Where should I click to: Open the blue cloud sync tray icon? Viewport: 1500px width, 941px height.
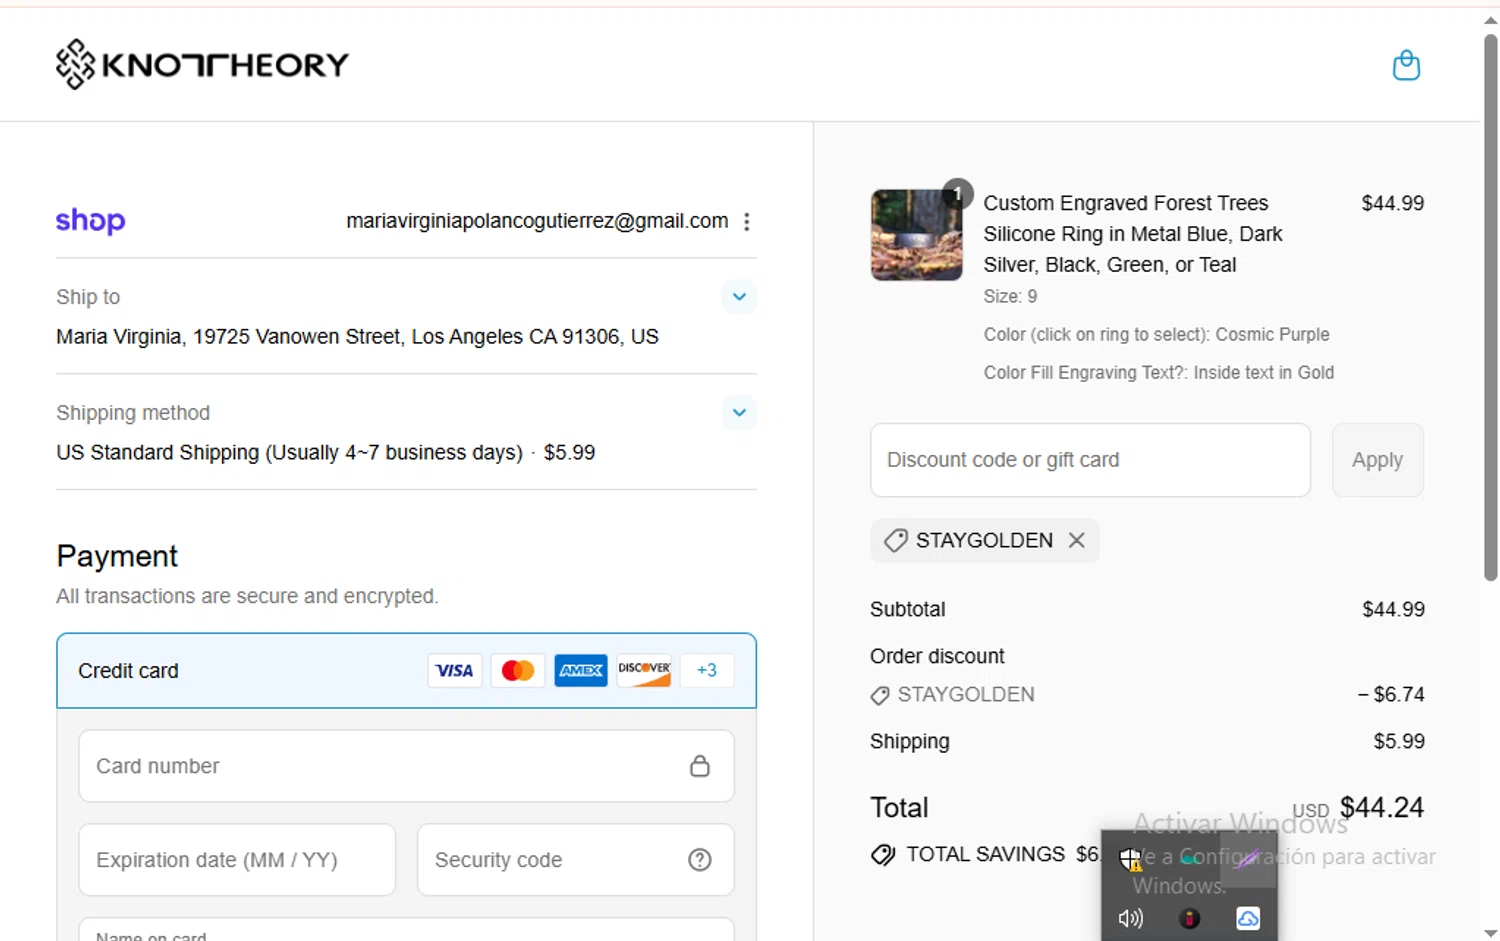pyautogui.click(x=1248, y=919)
